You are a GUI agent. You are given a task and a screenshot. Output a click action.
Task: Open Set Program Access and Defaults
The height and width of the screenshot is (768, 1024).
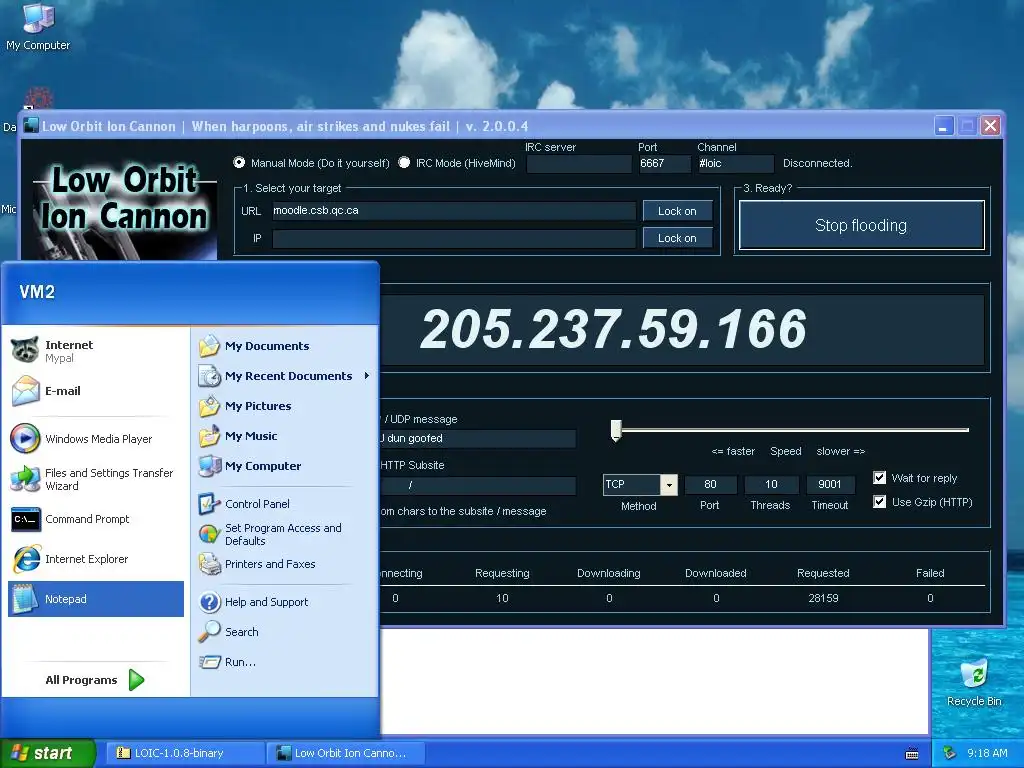[284, 534]
